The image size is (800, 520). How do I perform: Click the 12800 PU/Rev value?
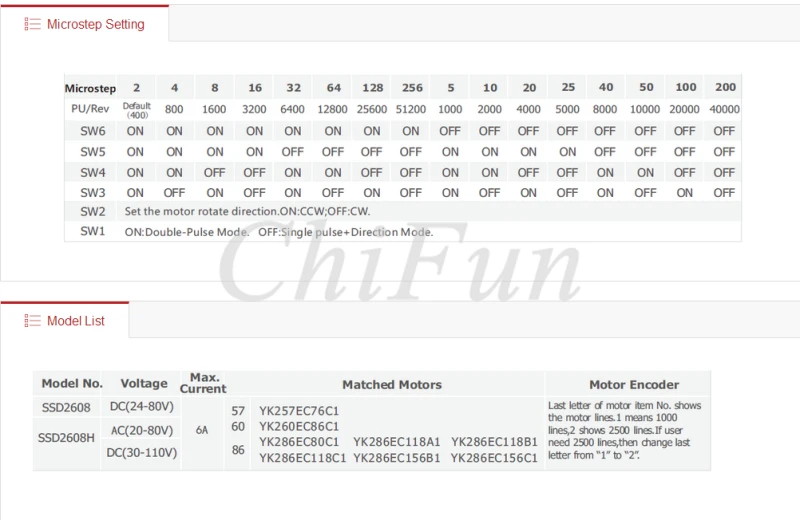coord(332,109)
